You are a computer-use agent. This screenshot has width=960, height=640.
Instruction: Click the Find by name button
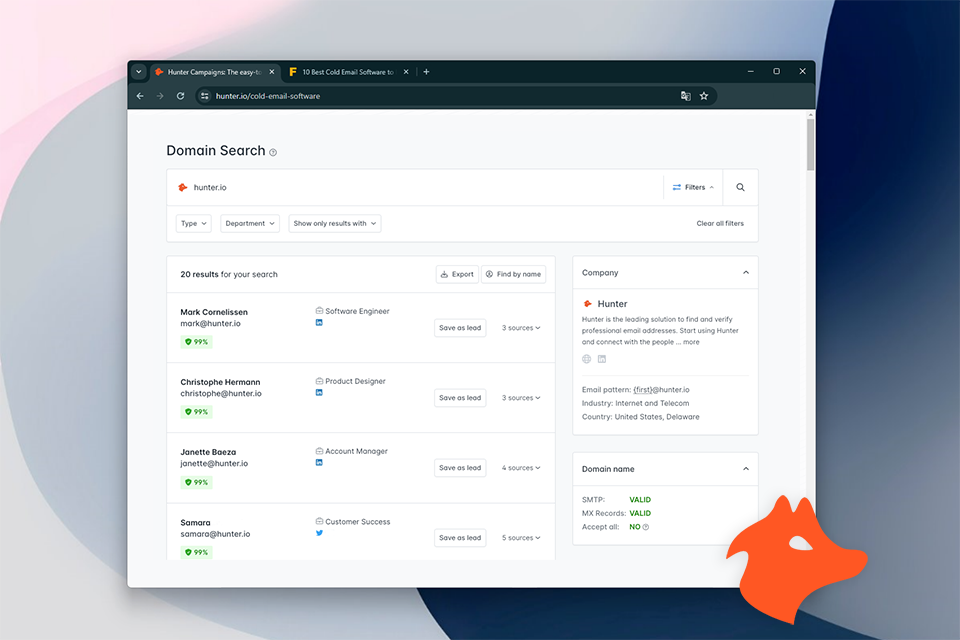point(514,274)
